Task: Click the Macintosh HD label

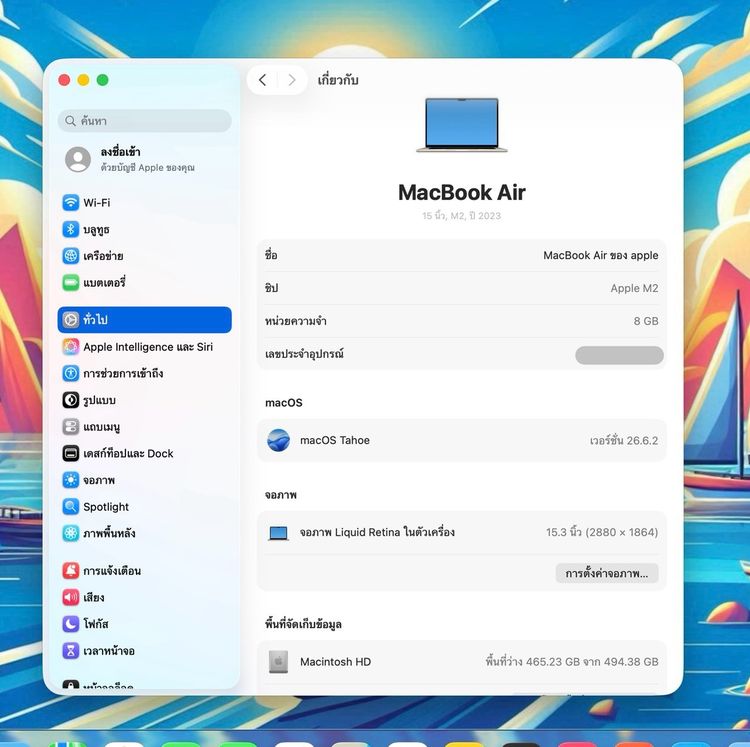Action: coord(336,662)
